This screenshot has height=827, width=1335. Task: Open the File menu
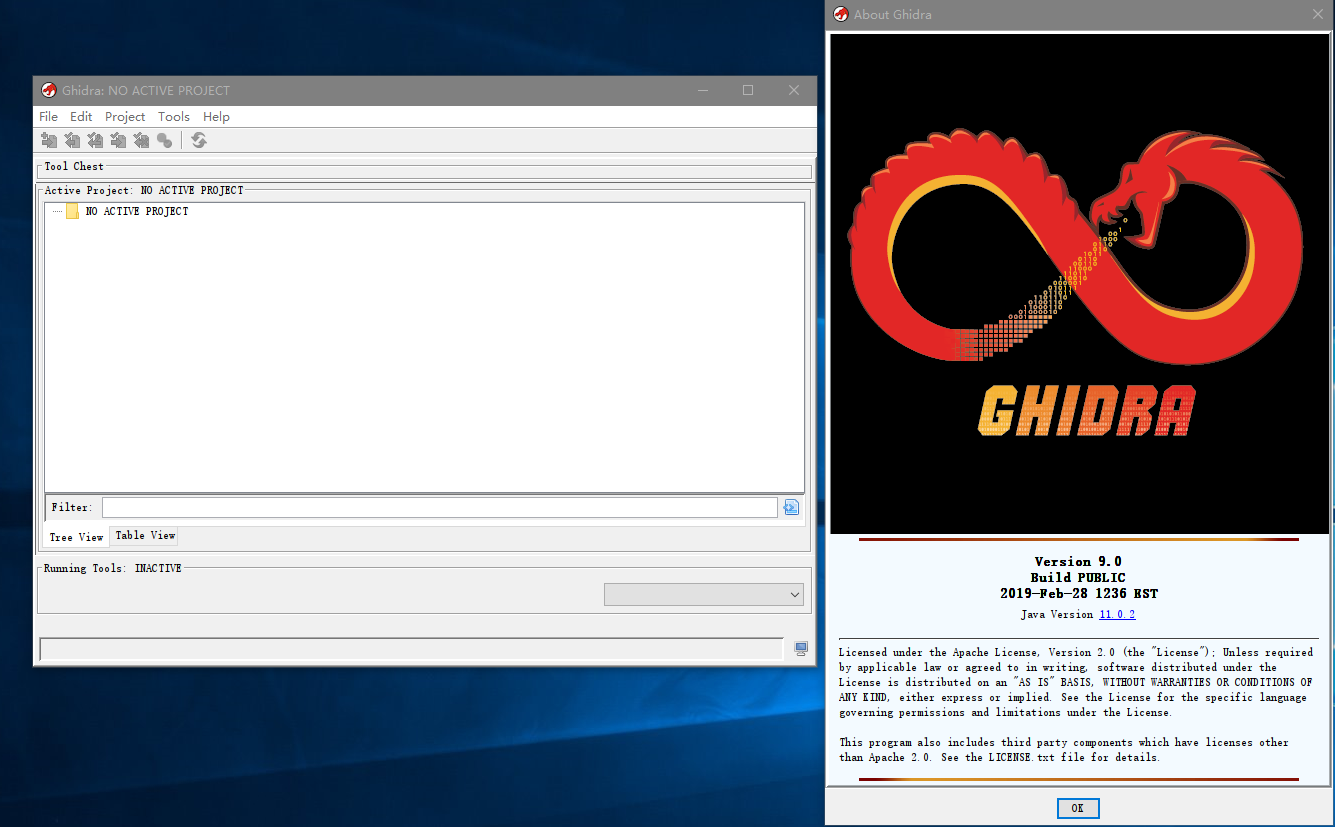pos(48,117)
